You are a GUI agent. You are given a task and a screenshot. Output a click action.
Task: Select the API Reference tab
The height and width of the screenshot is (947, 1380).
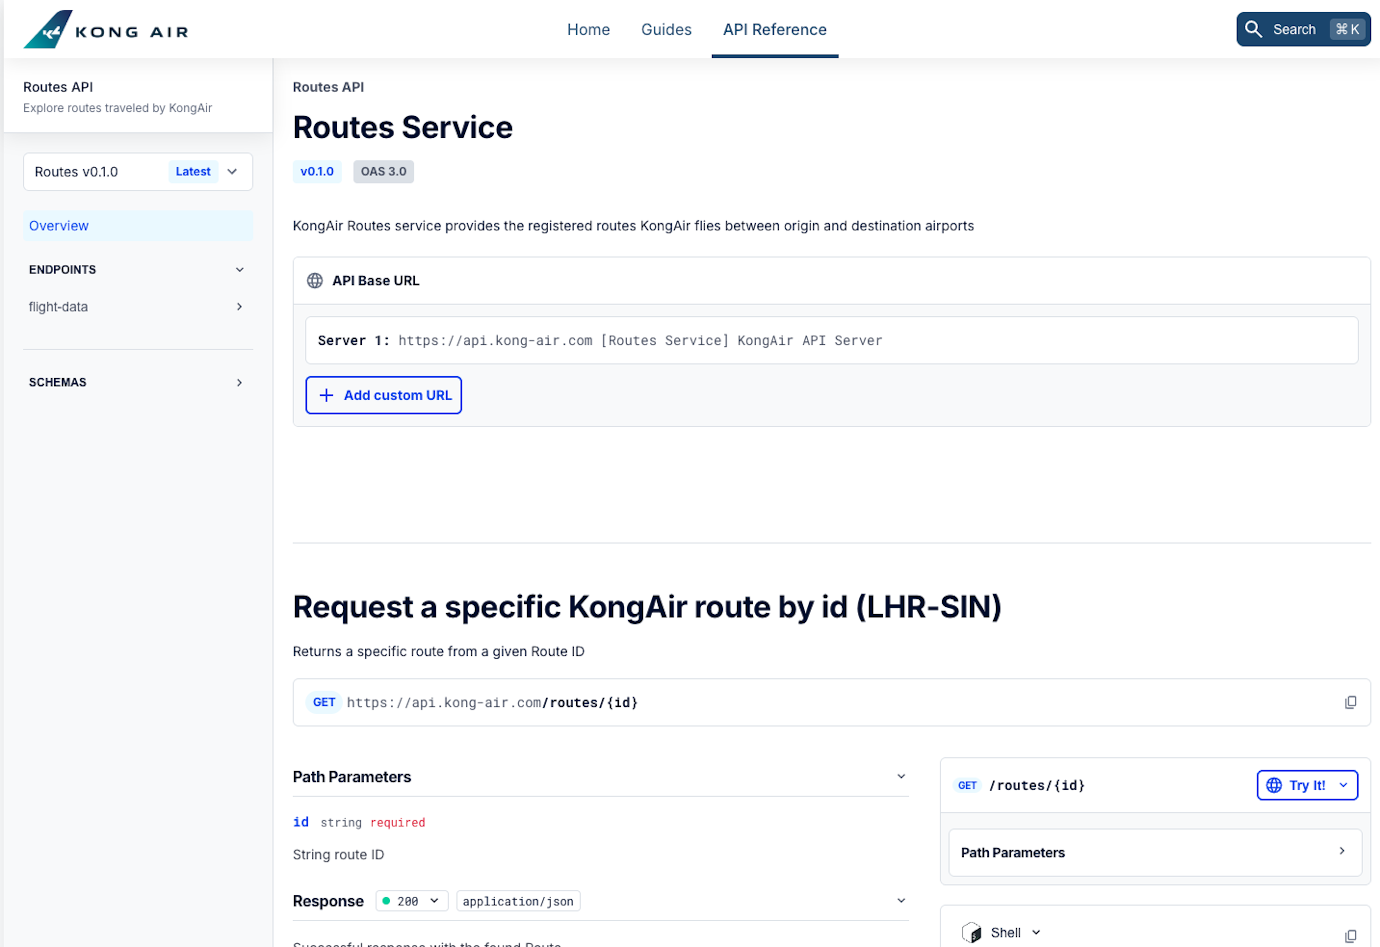(774, 29)
